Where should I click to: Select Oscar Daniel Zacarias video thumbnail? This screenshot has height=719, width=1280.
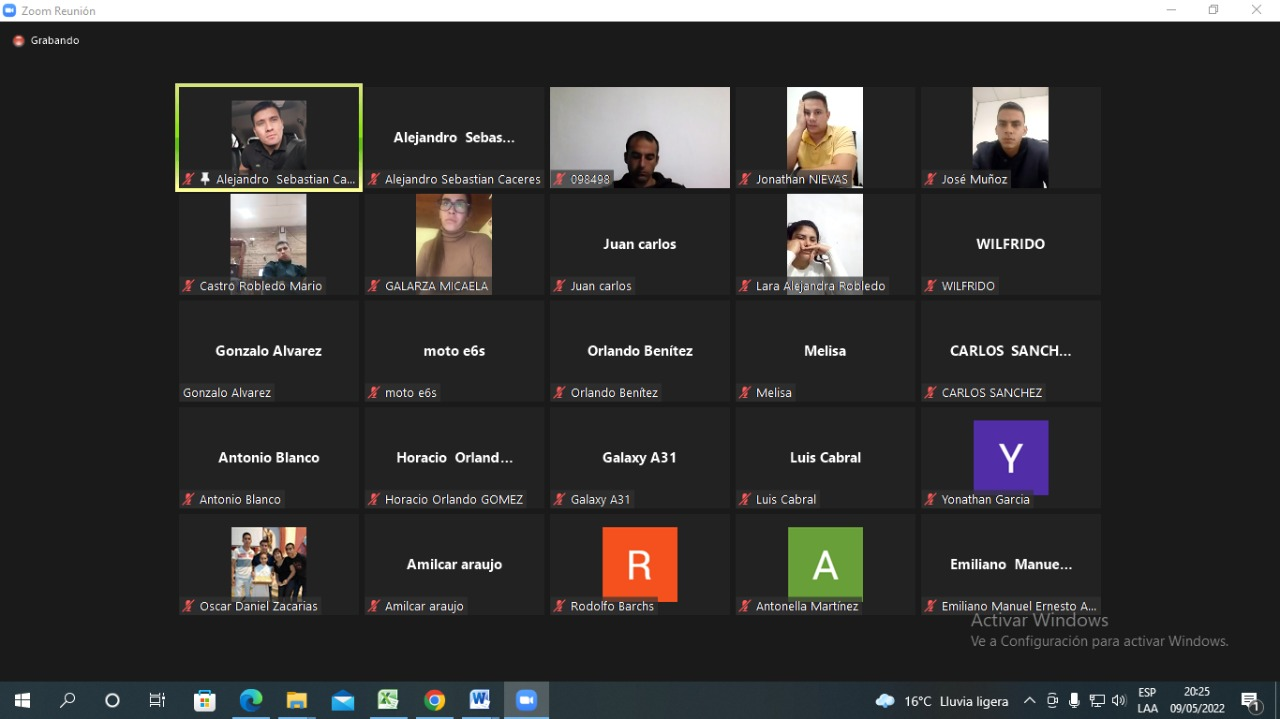(268, 563)
